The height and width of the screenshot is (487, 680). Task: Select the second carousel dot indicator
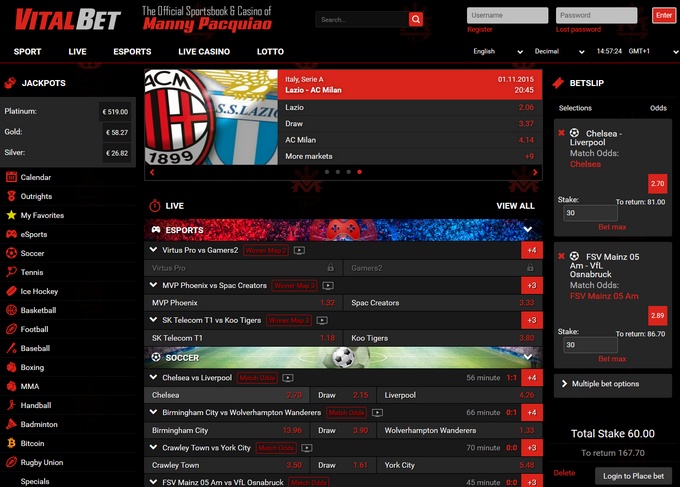pyautogui.click(x=338, y=172)
